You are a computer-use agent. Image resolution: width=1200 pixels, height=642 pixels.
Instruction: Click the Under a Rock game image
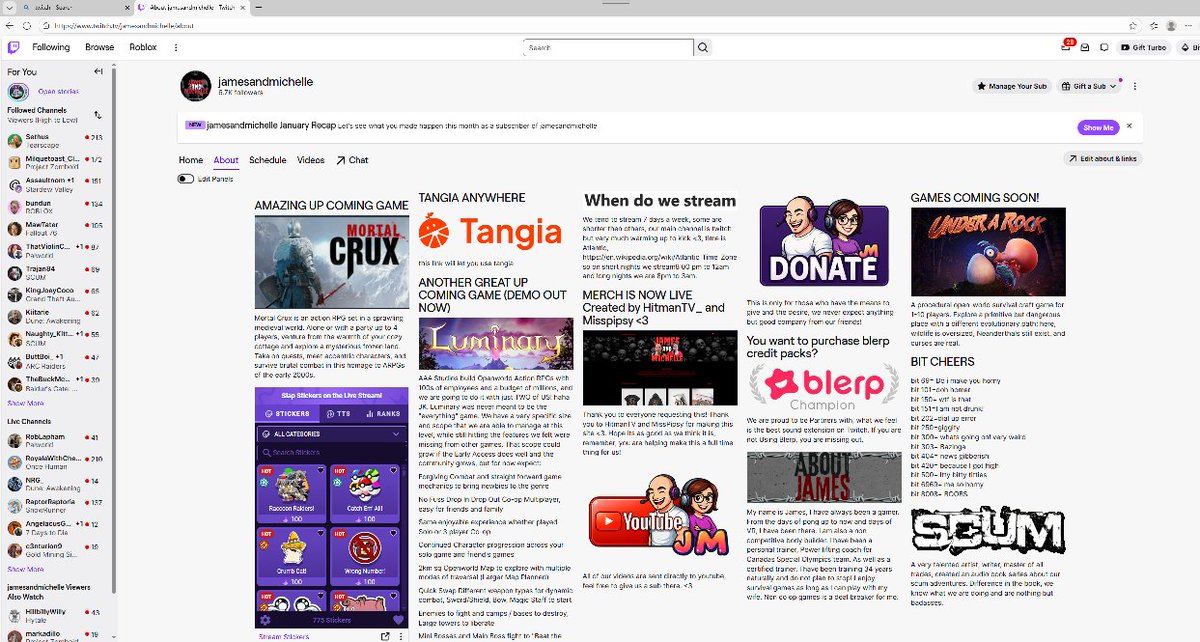[987, 251]
